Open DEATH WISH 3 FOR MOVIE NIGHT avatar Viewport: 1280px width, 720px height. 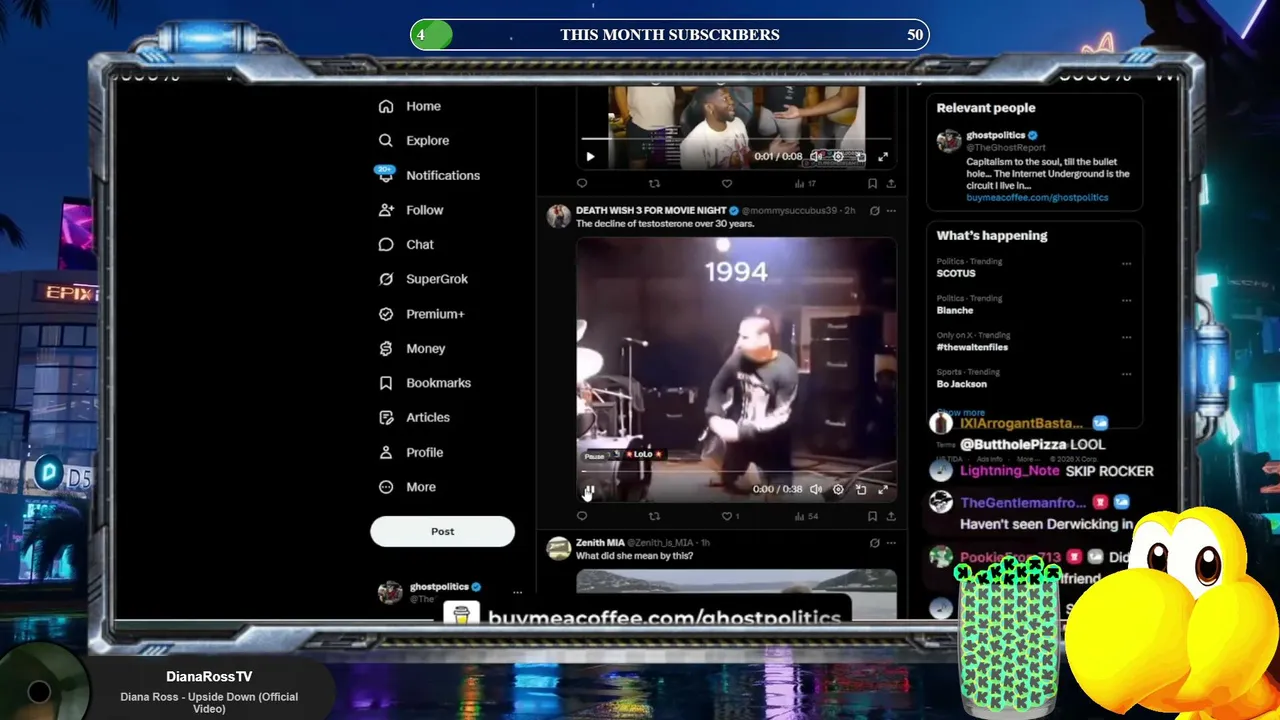click(559, 216)
